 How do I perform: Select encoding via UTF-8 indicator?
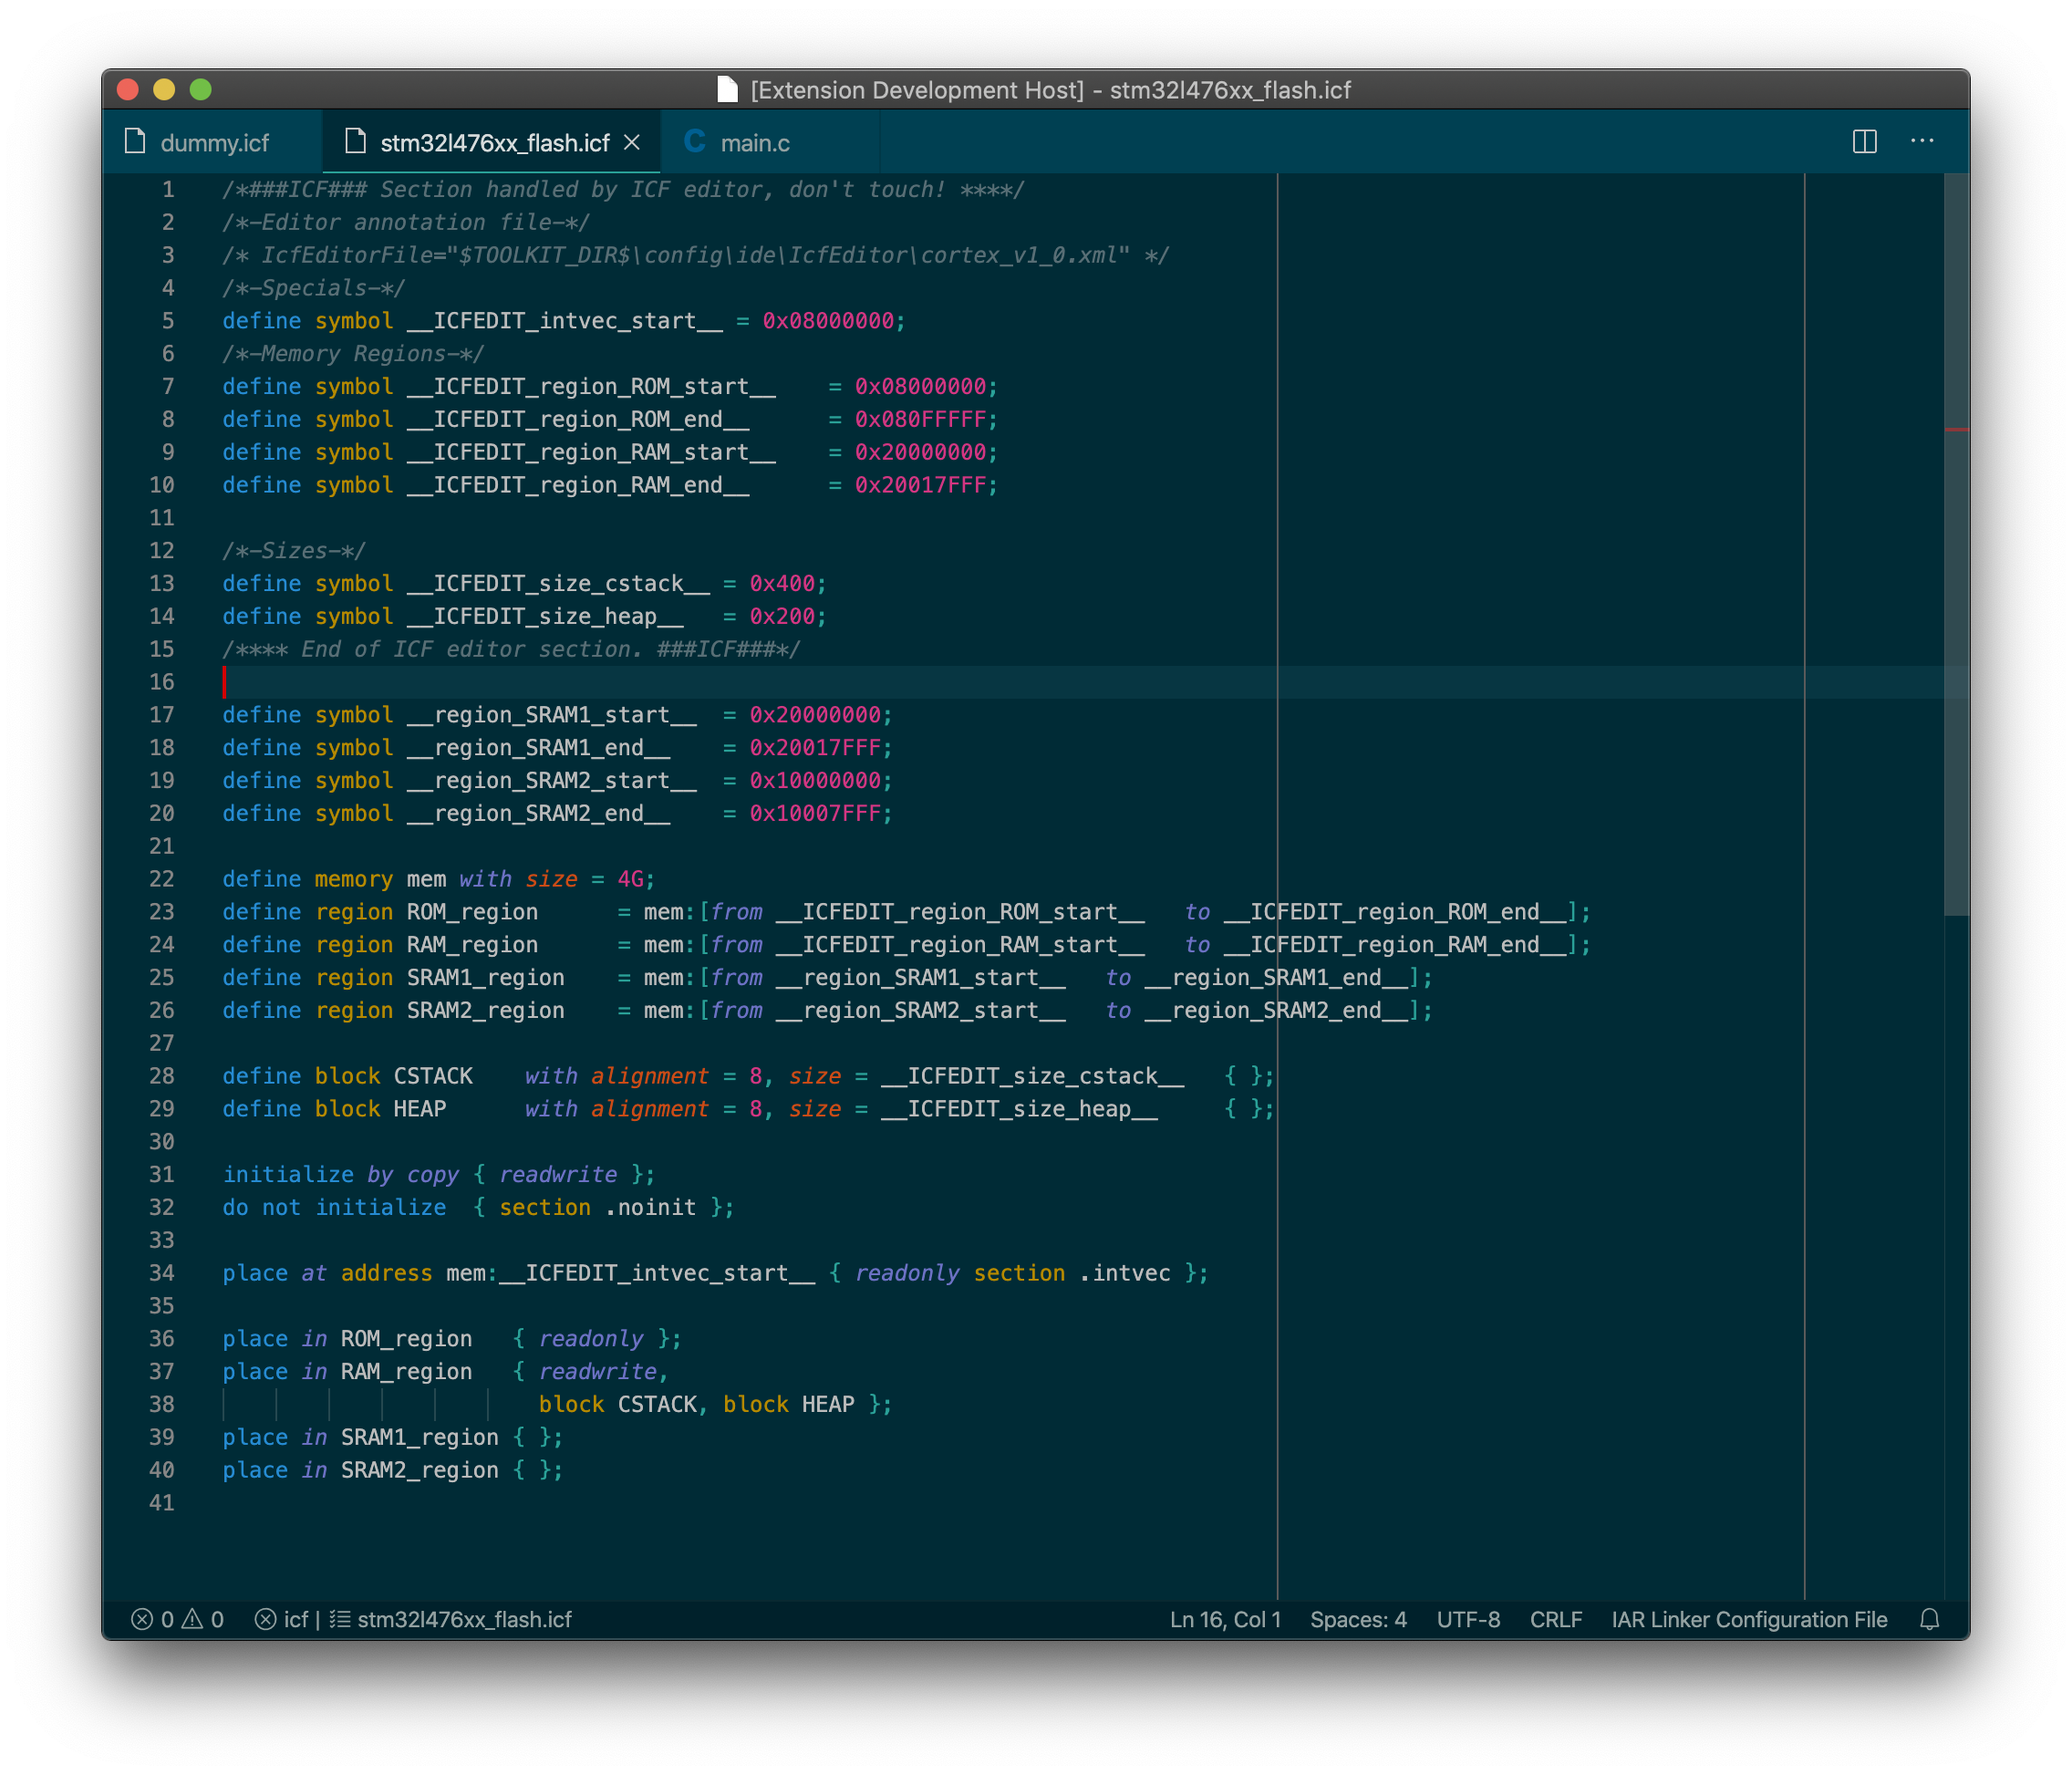click(x=1468, y=1620)
